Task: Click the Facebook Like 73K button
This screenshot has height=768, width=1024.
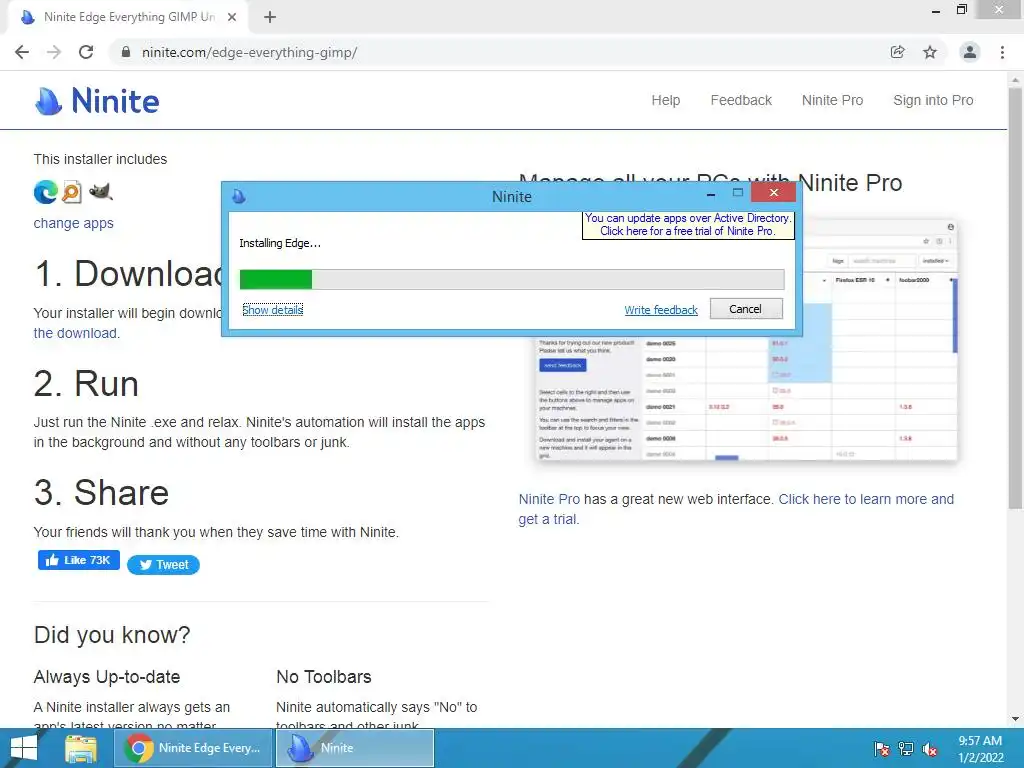Action: (78, 560)
